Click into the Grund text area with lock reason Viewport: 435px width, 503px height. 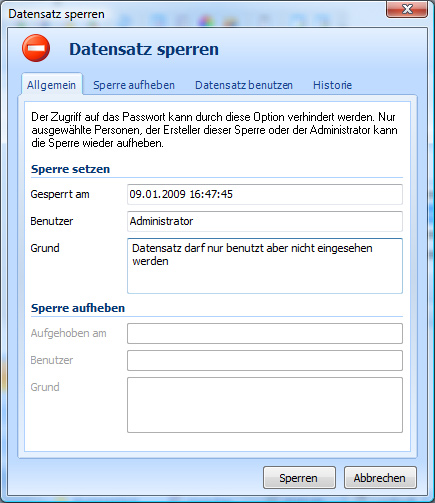click(265, 266)
